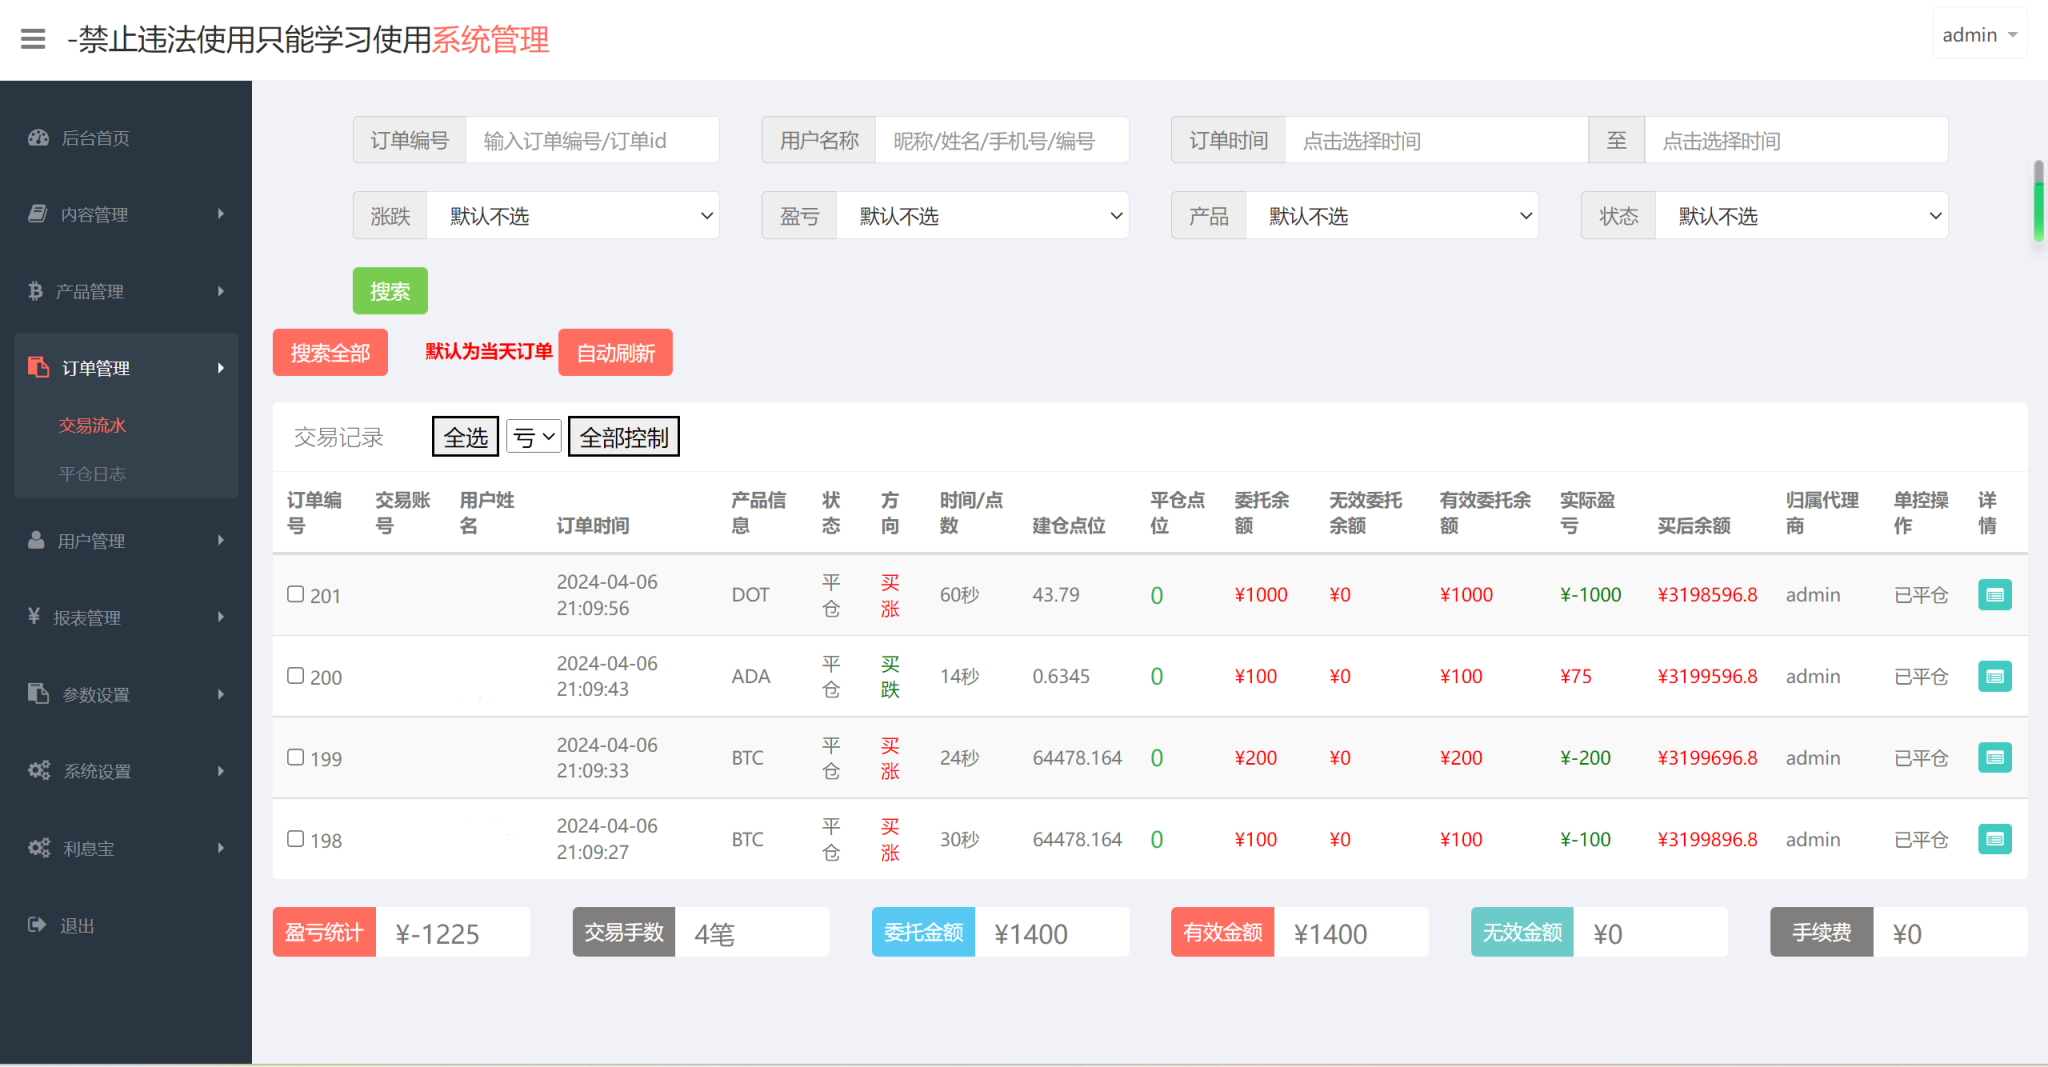The height and width of the screenshot is (1067, 2048).
Task: Click the gears icon beside 系统设置
Action: (x=39, y=770)
